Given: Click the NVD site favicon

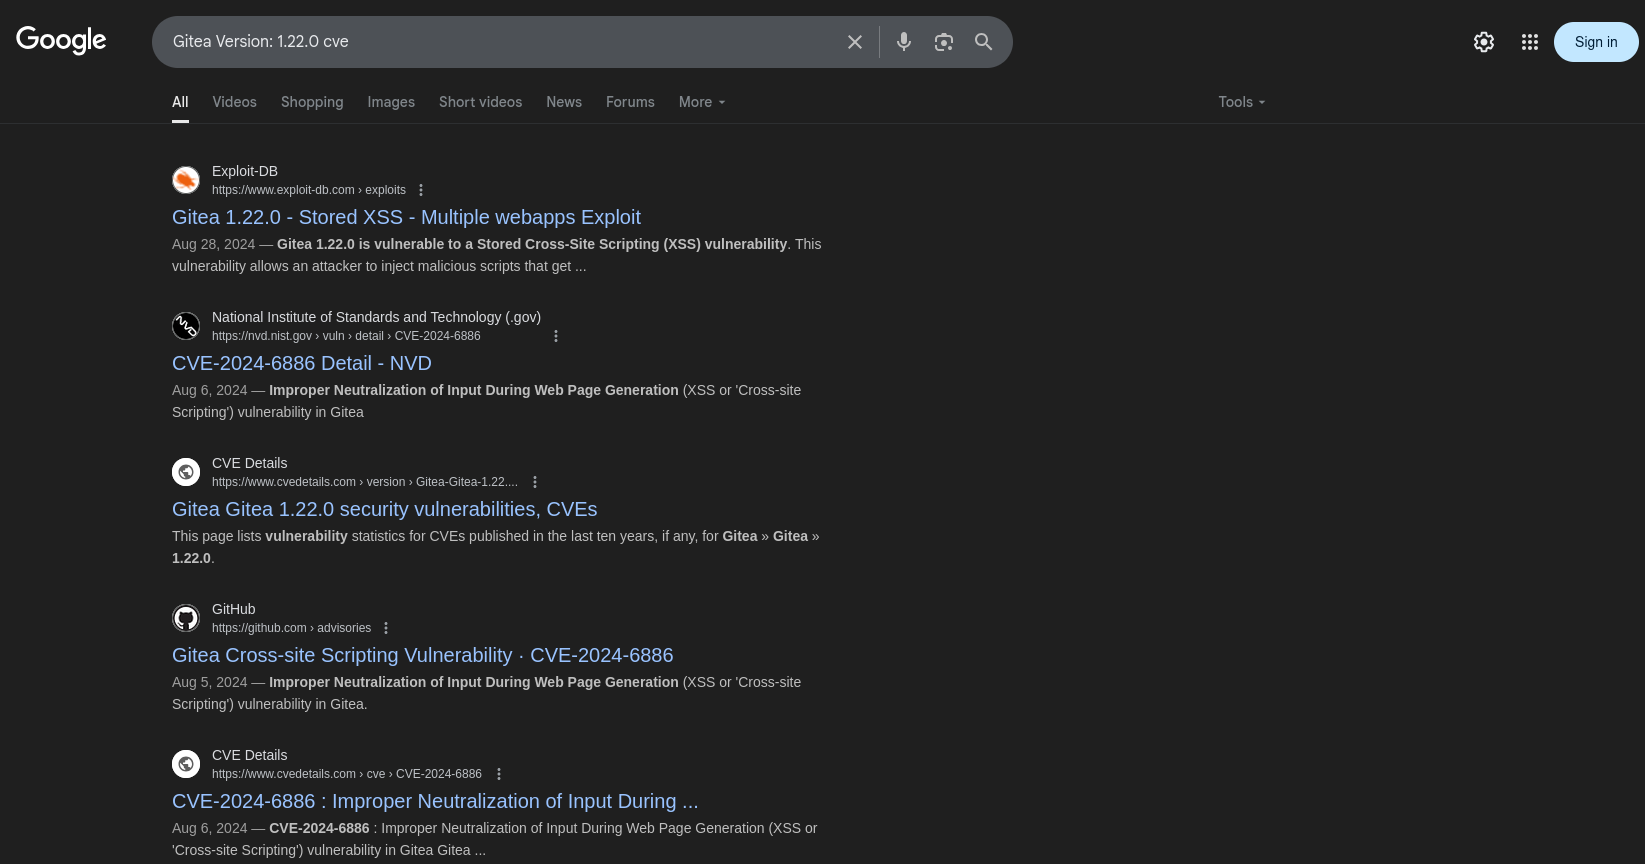Looking at the screenshot, I should coord(186,326).
